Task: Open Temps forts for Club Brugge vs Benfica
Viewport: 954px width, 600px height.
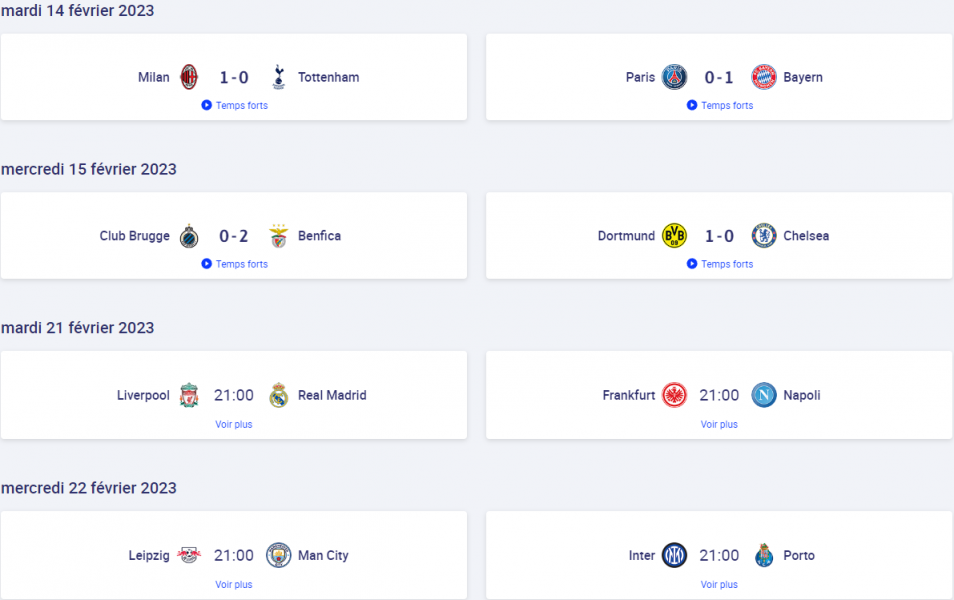Action: (x=234, y=263)
